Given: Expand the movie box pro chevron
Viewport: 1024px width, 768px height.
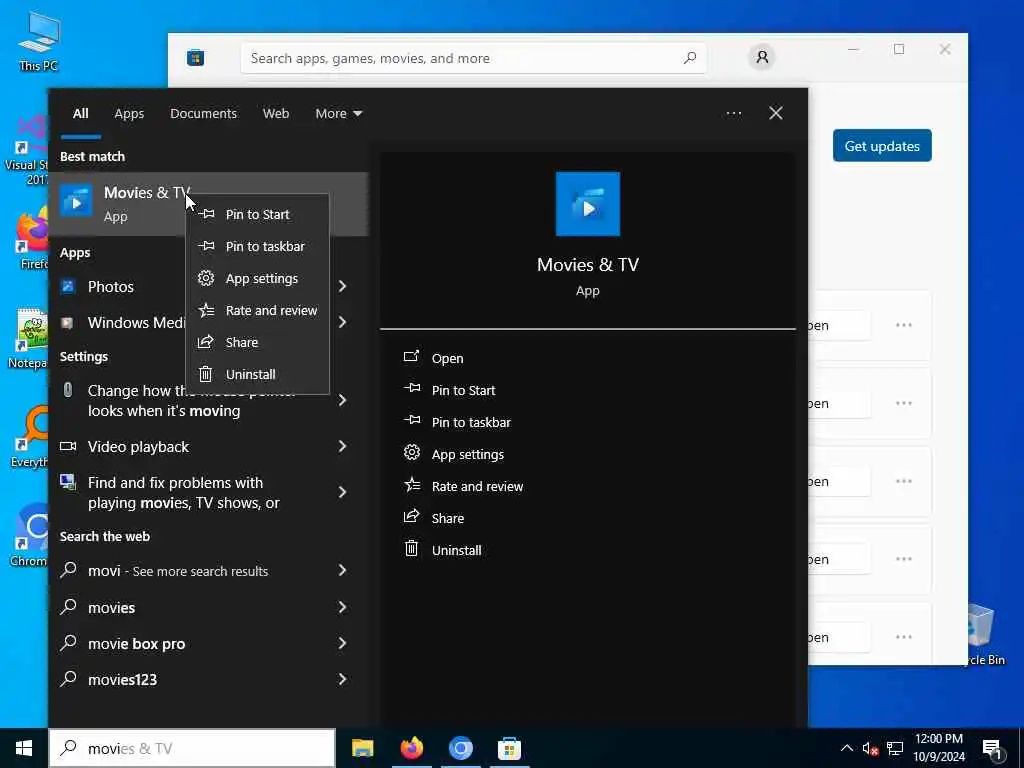Looking at the screenshot, I should pos(342,643).
